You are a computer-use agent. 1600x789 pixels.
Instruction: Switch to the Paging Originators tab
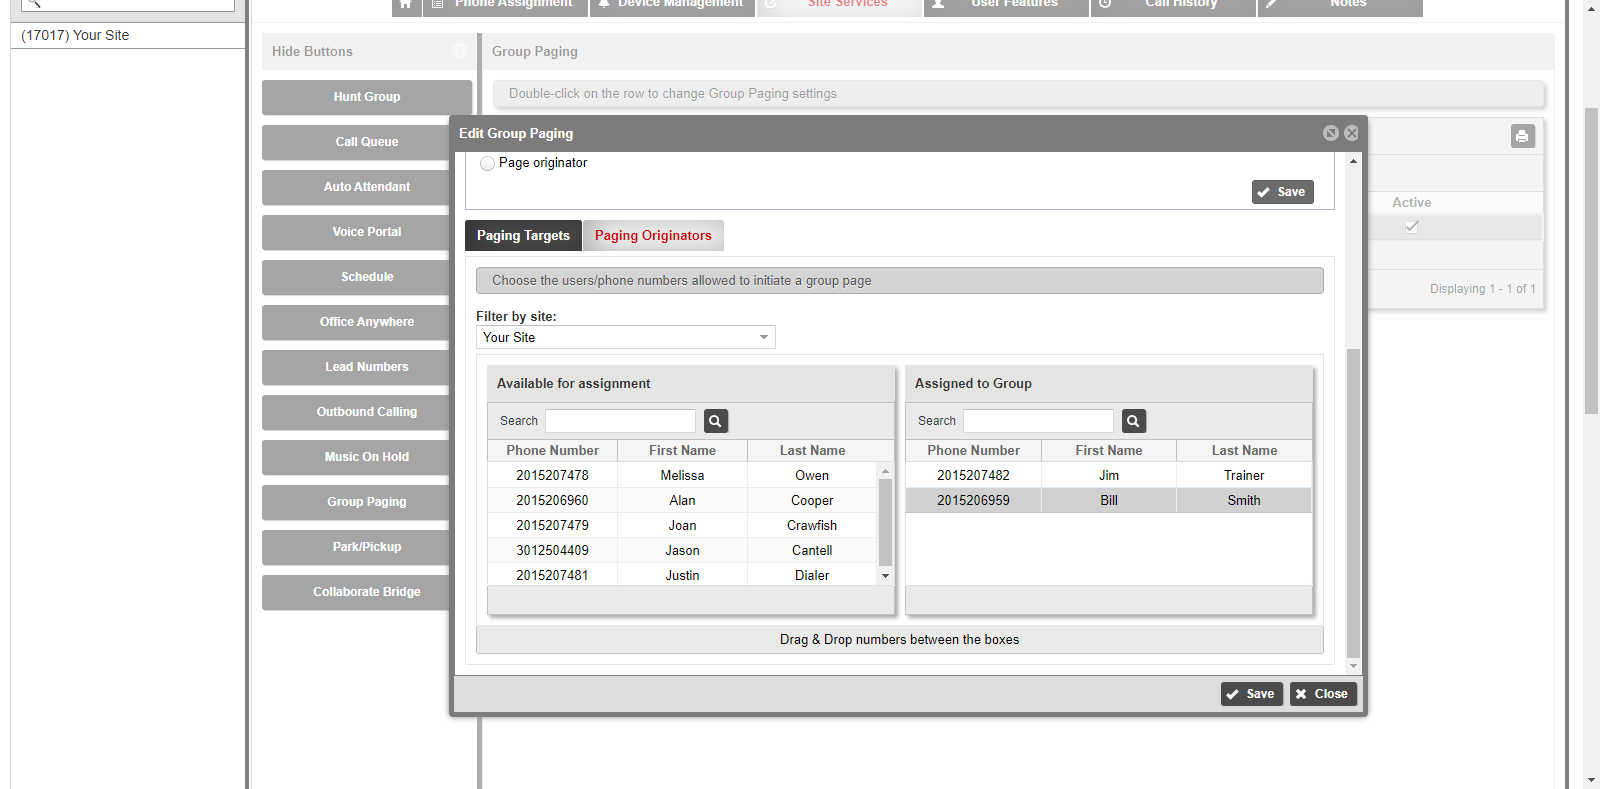pos(653,236)
